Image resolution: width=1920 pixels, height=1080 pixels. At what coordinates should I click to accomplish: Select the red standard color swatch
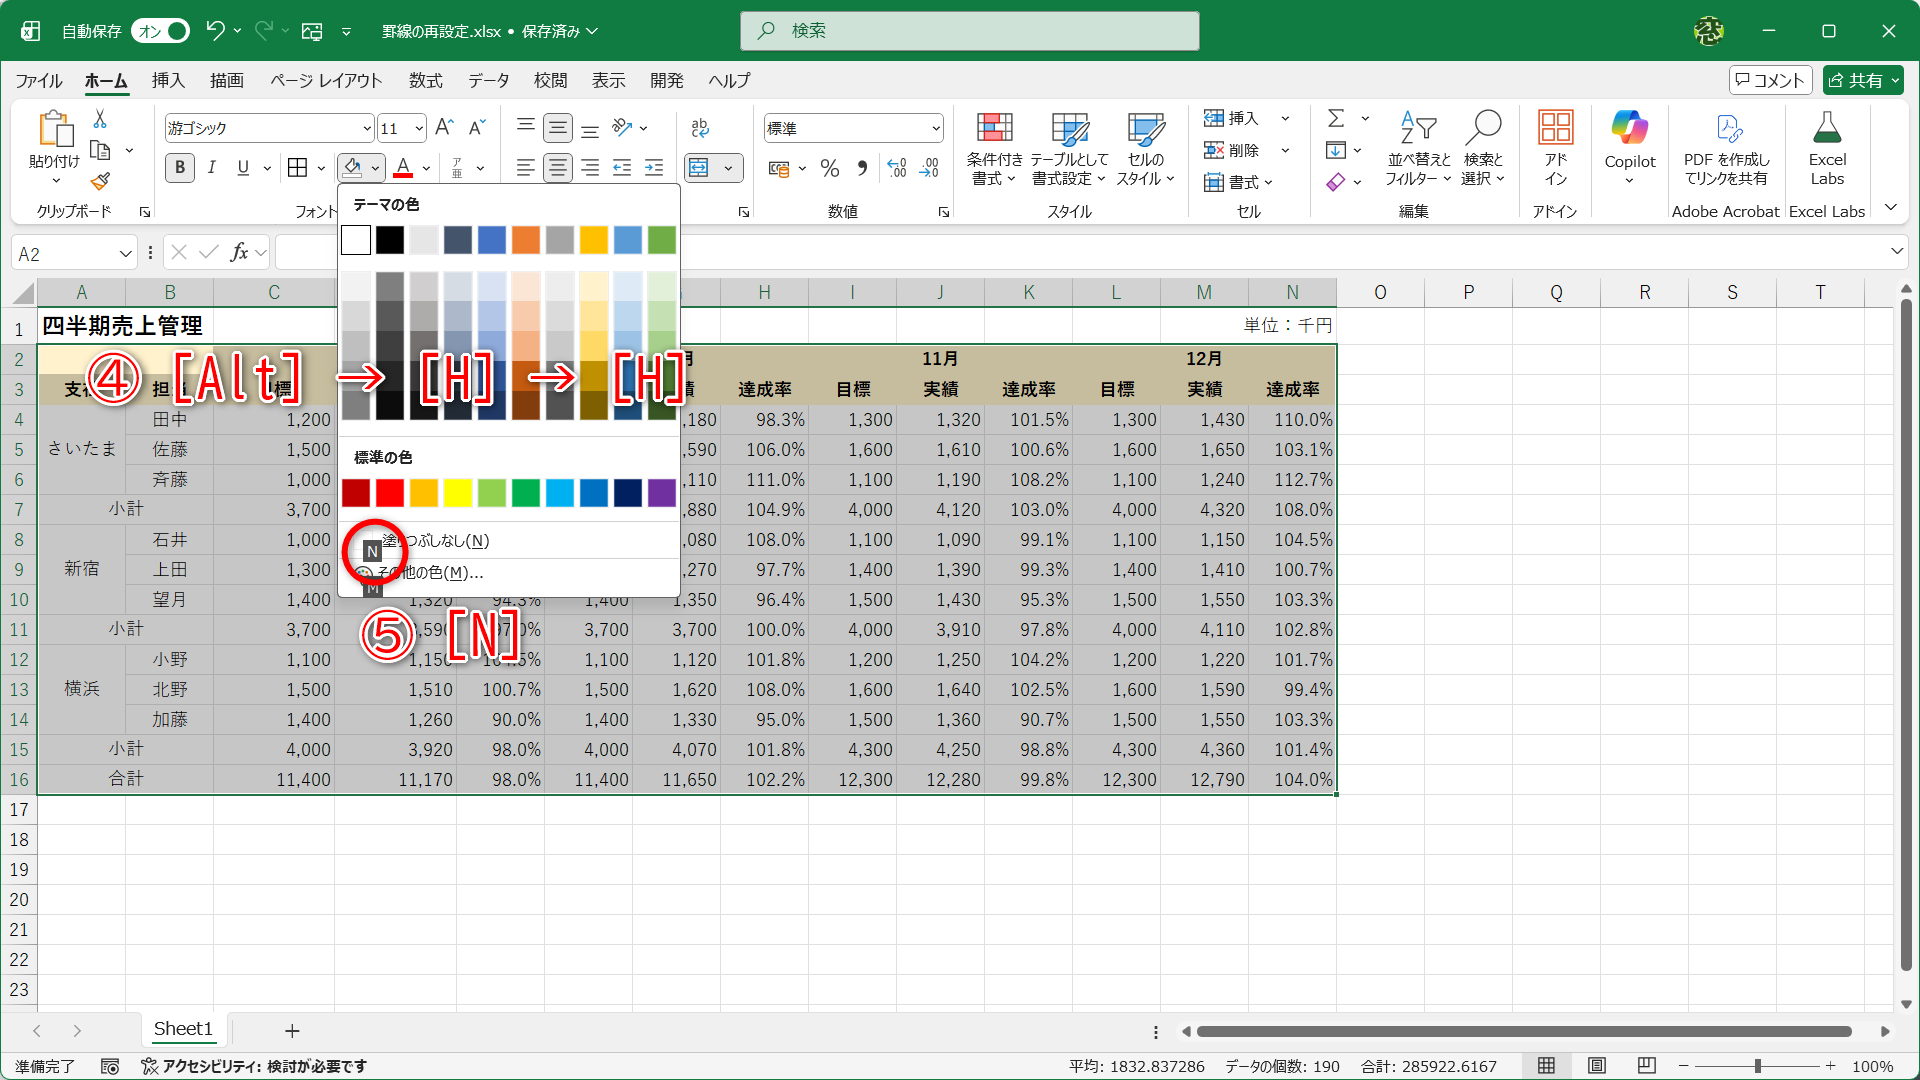[x=390, y=493]
